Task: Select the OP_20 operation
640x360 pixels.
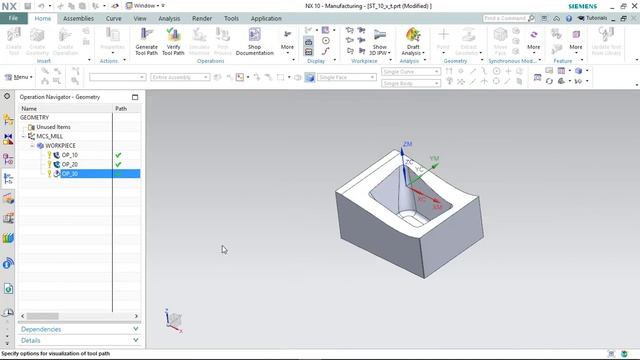Action: point(70,164)
